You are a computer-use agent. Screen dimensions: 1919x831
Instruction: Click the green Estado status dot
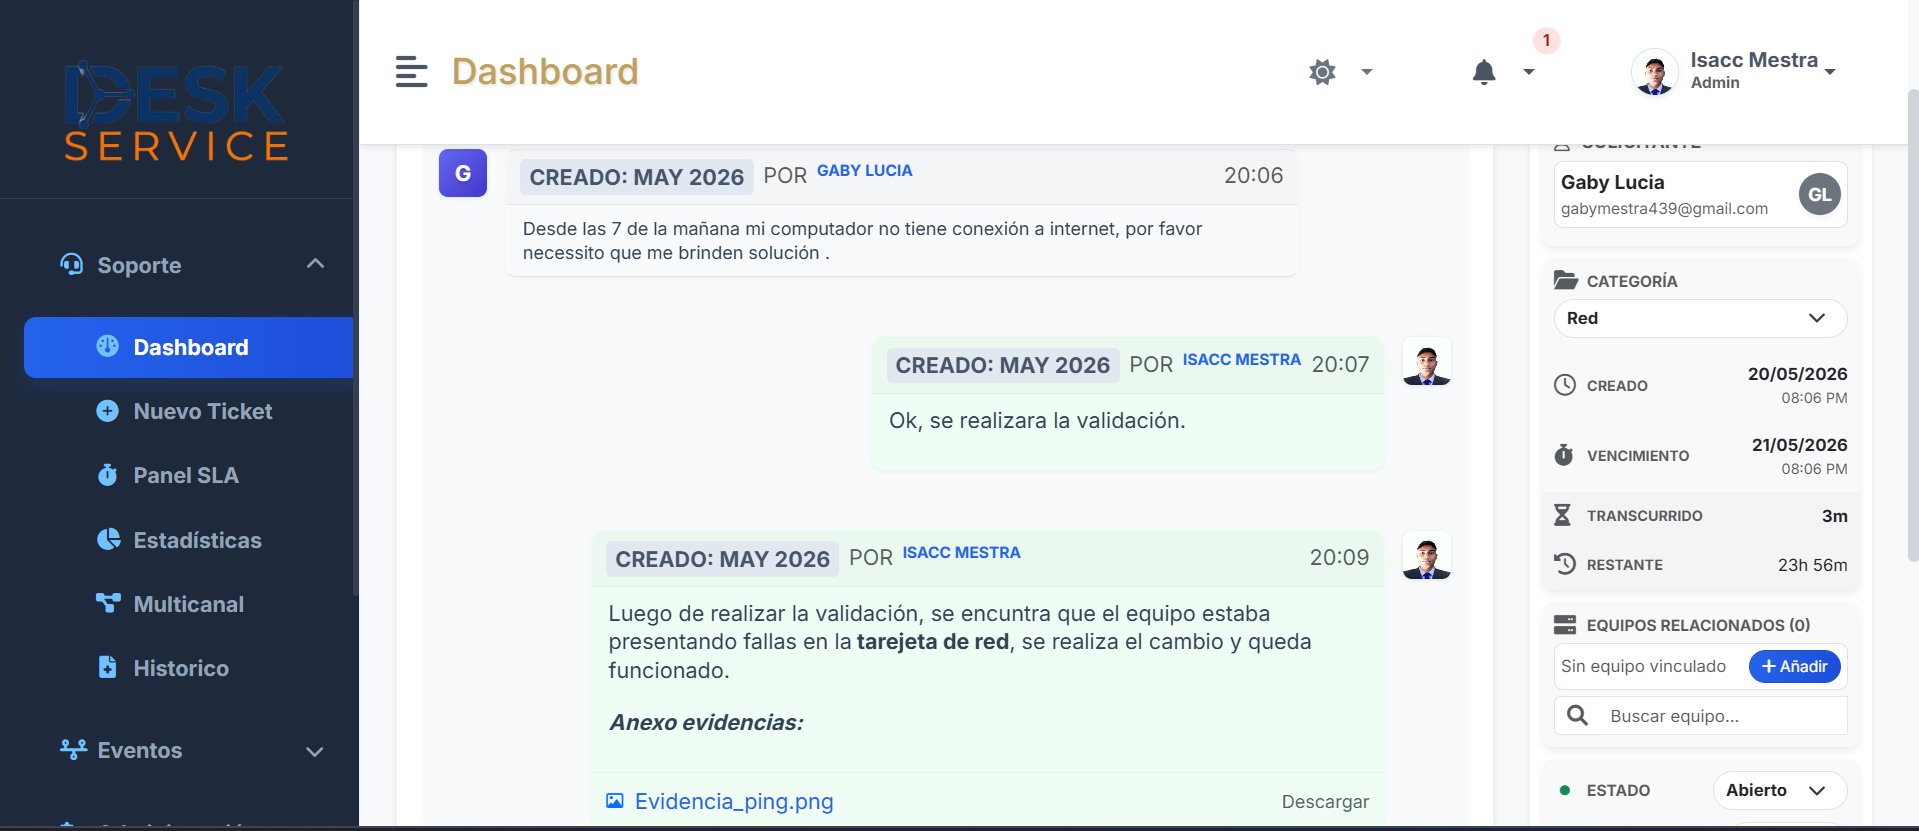coord(1565,790)
